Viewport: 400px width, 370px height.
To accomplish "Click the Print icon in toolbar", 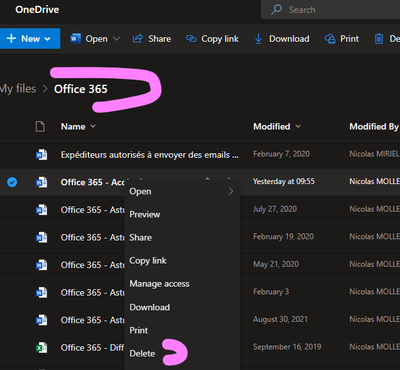I will point(330,39).
